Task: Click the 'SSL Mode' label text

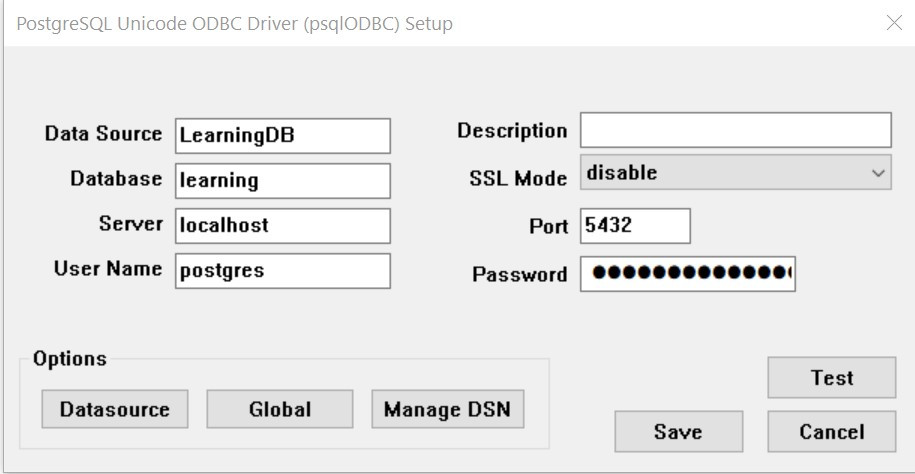Action: (518, 178)
